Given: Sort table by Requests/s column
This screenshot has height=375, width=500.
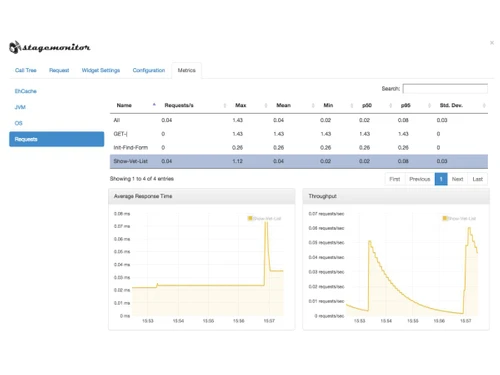Looking at the screenshot, I should [x=193, y=105].
